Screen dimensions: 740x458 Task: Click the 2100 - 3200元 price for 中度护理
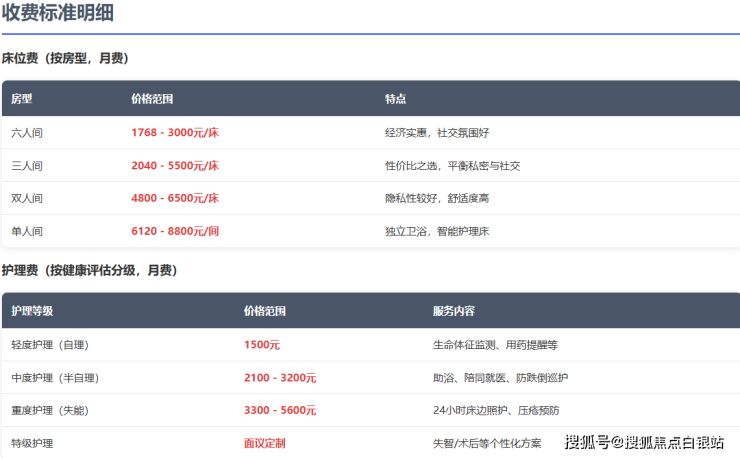tap(280, 377)
